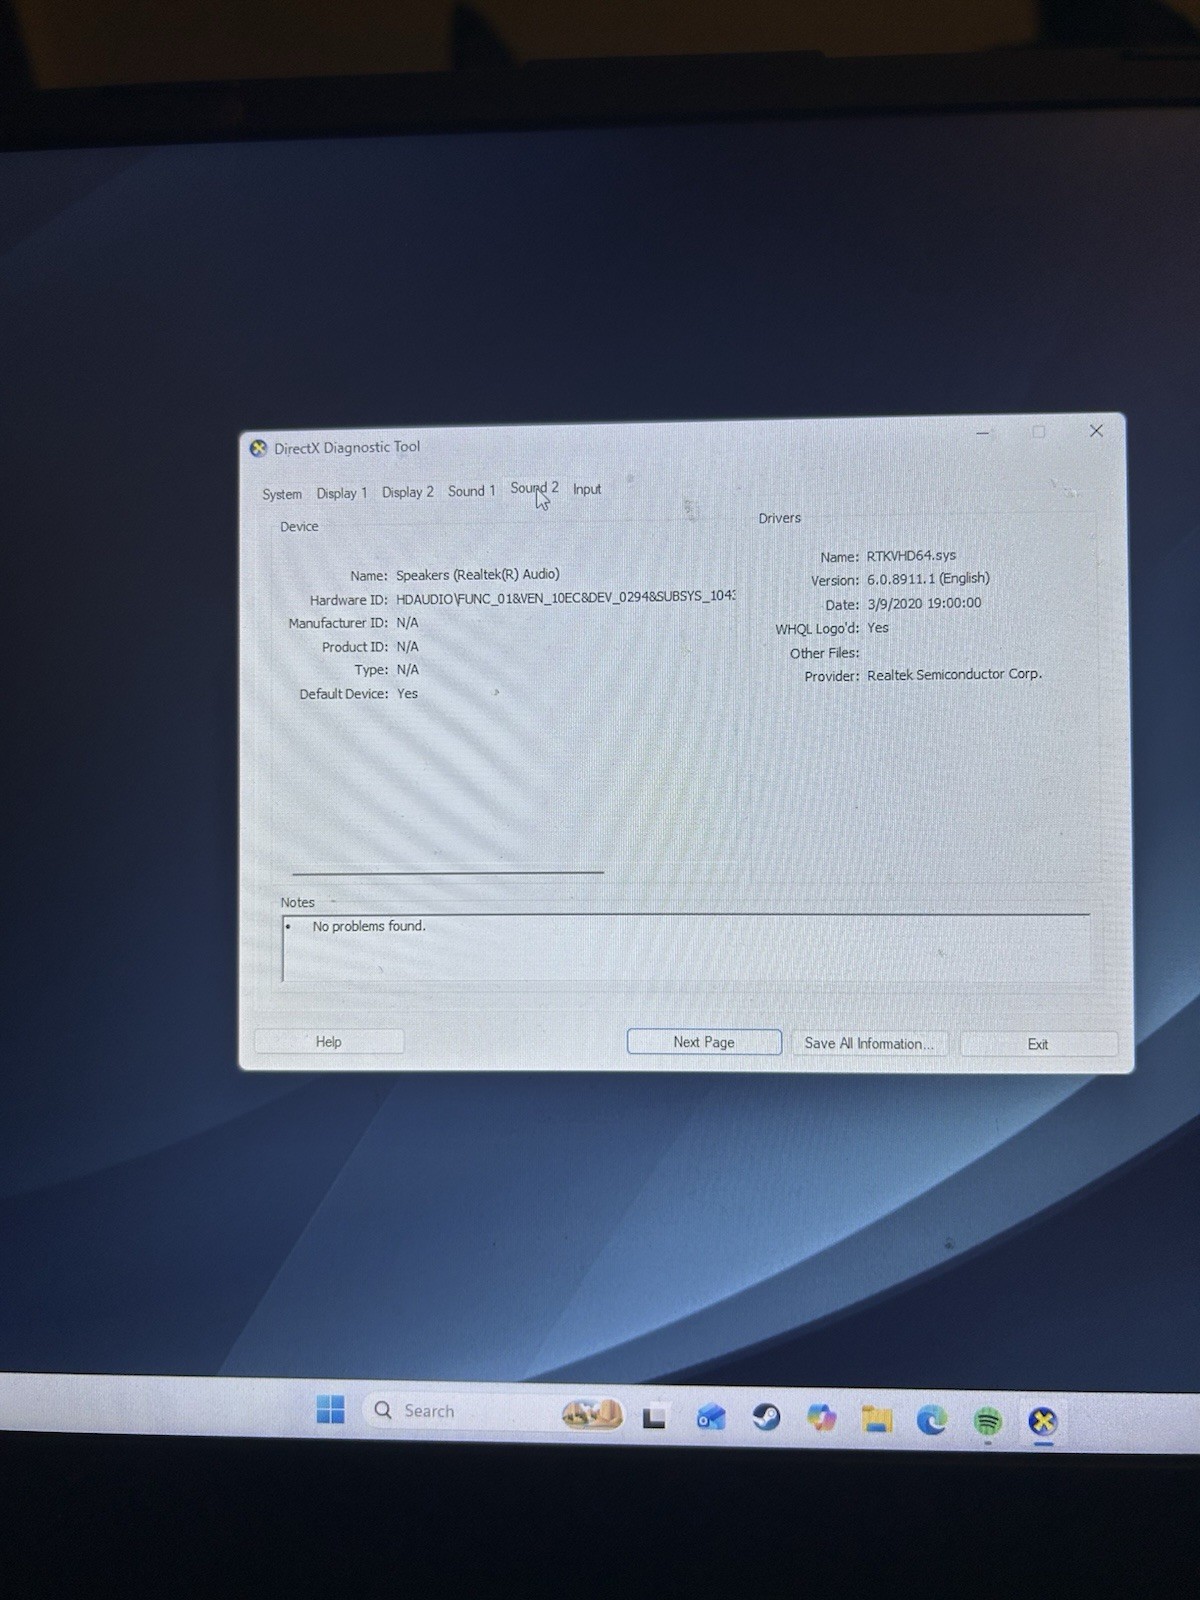Click the Manufacturer ID value 'N/A'
The image size is (1200, 1600).
(x=407, y=623)
